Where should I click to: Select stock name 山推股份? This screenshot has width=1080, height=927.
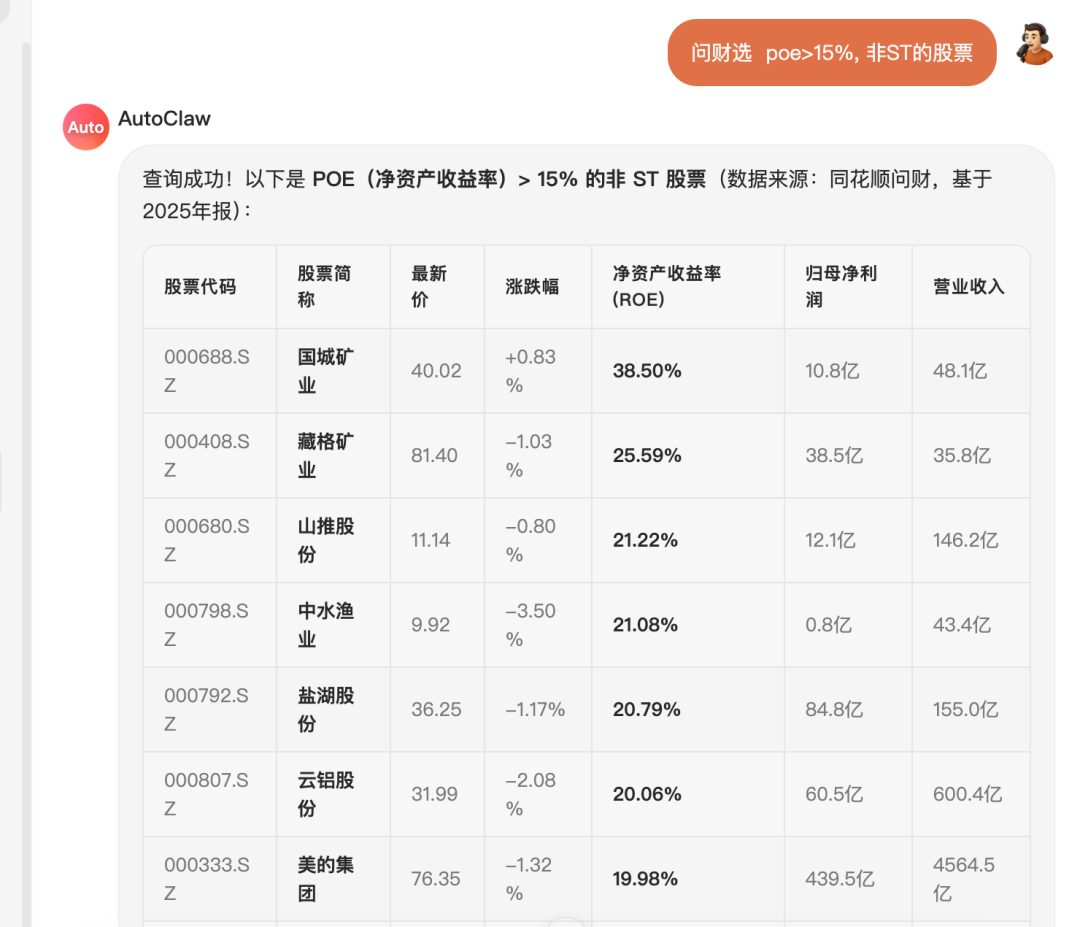click(x=326, y=541)
